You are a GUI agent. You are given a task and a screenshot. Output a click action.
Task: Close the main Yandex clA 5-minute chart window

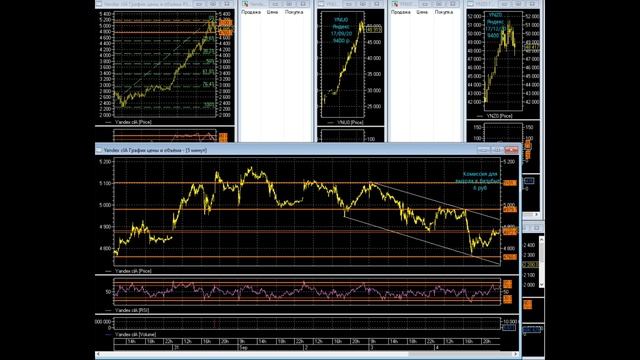(511, 150)
